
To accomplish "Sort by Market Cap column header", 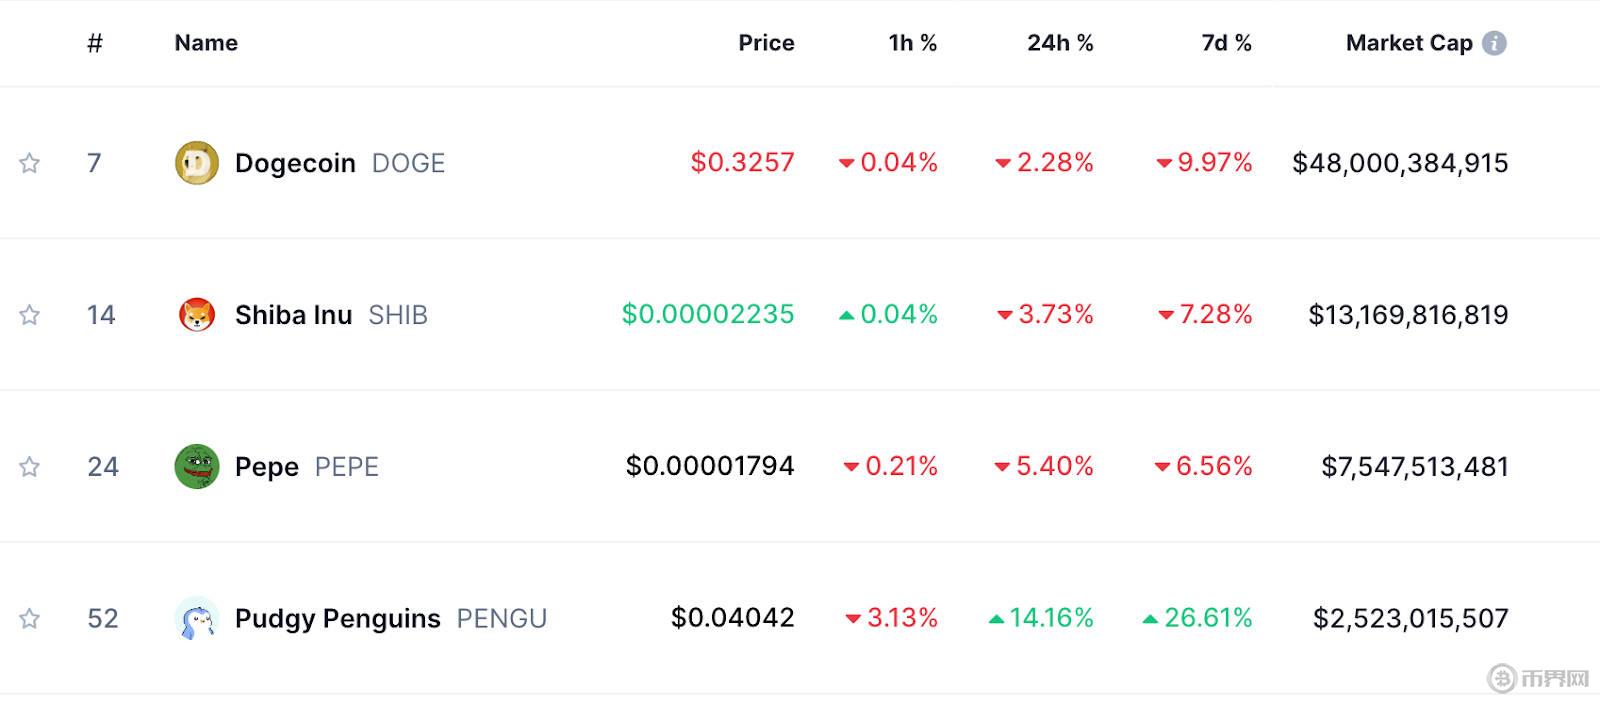I will (x=1408, y=43).
